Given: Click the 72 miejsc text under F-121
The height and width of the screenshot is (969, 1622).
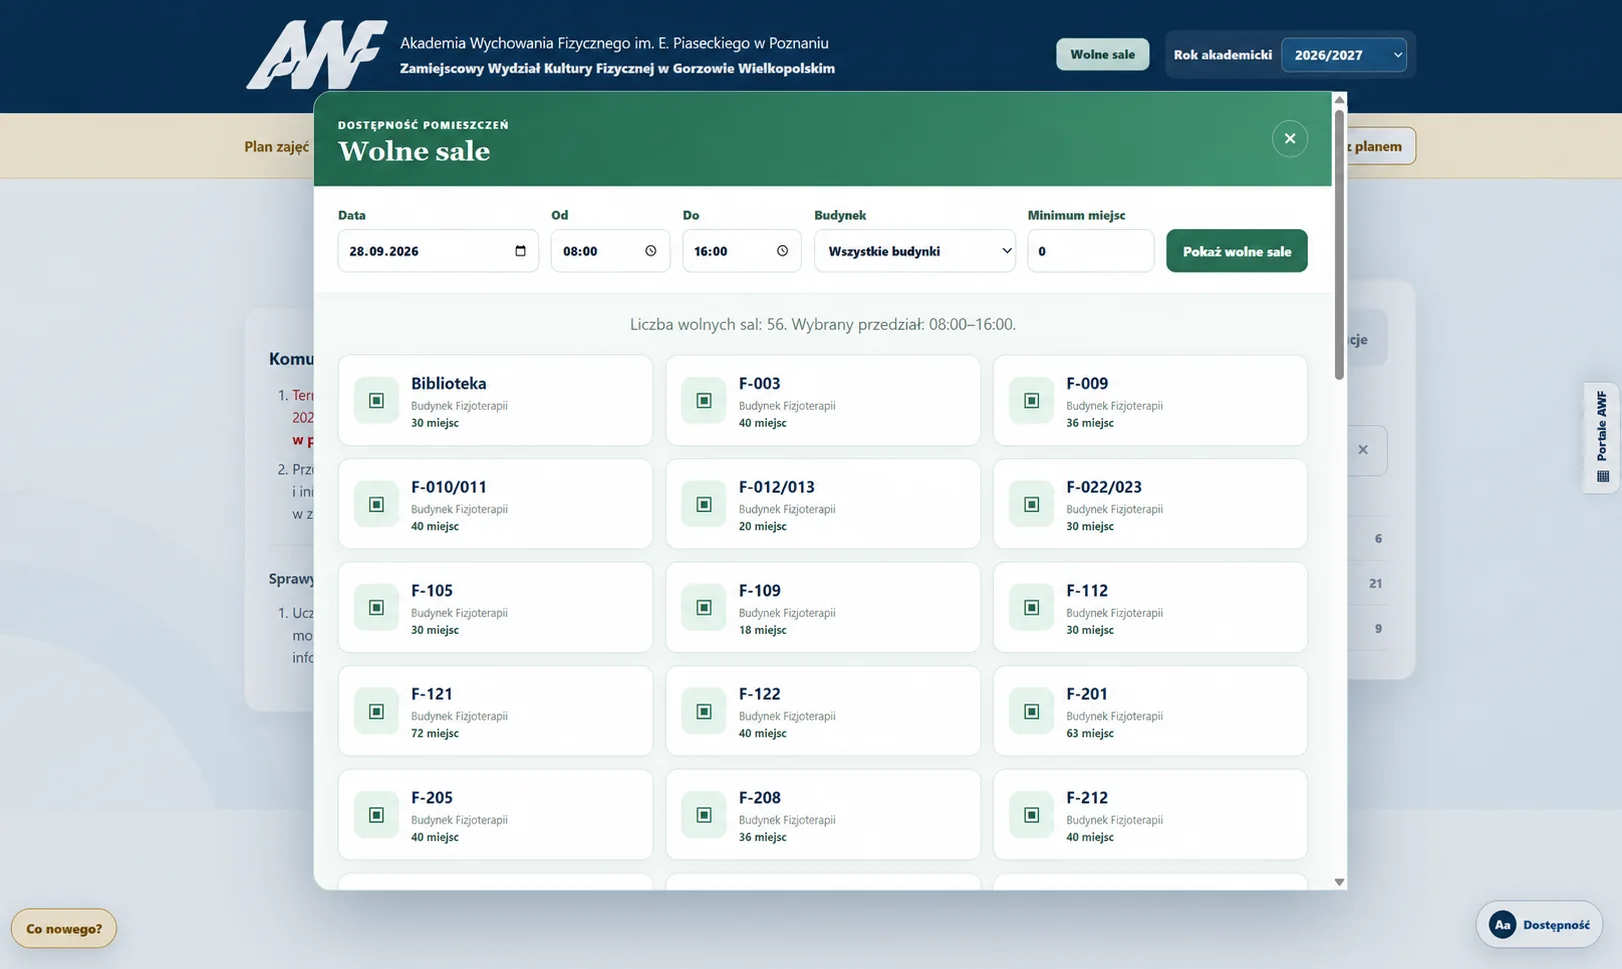Looking at the screenshot, I should point(435,733).
